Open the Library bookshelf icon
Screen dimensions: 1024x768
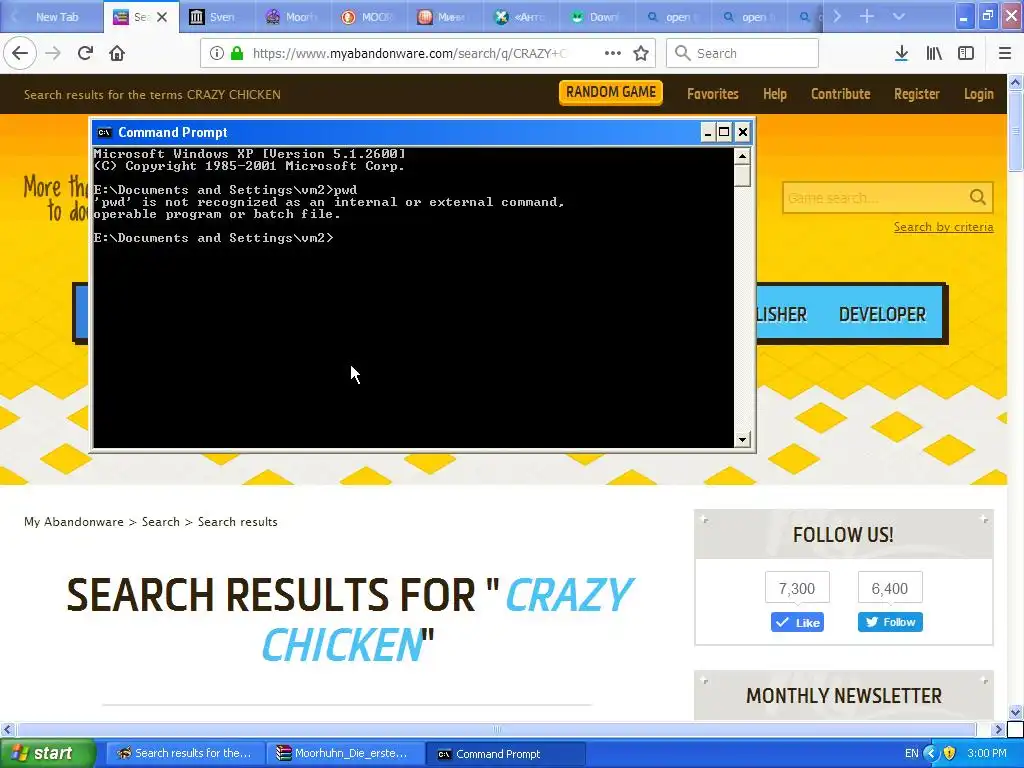934,53
